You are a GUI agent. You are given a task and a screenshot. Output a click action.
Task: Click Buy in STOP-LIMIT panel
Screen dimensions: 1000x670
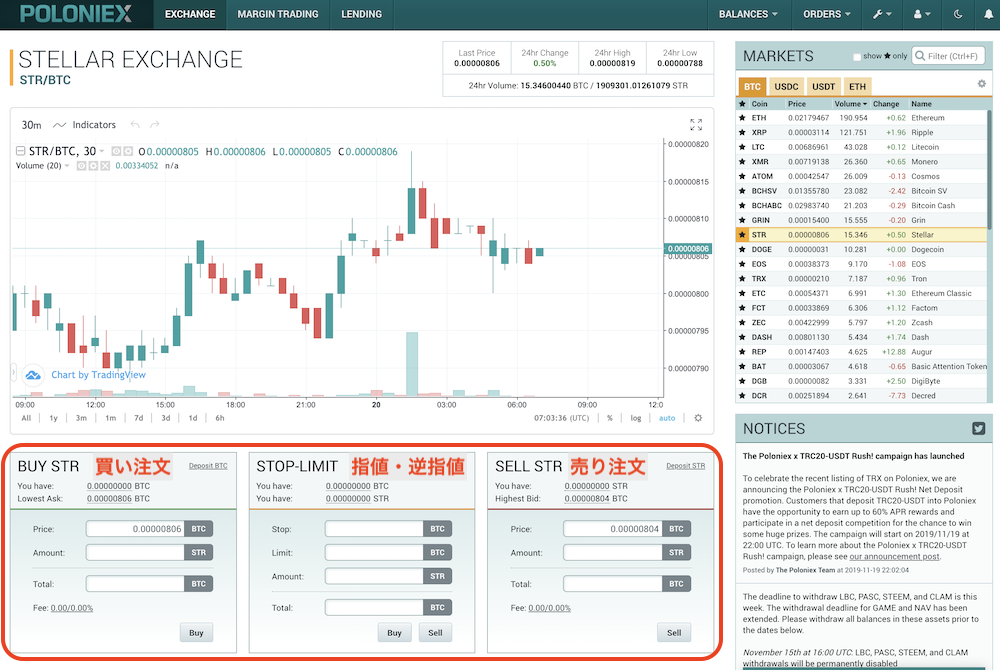point(394,632)
